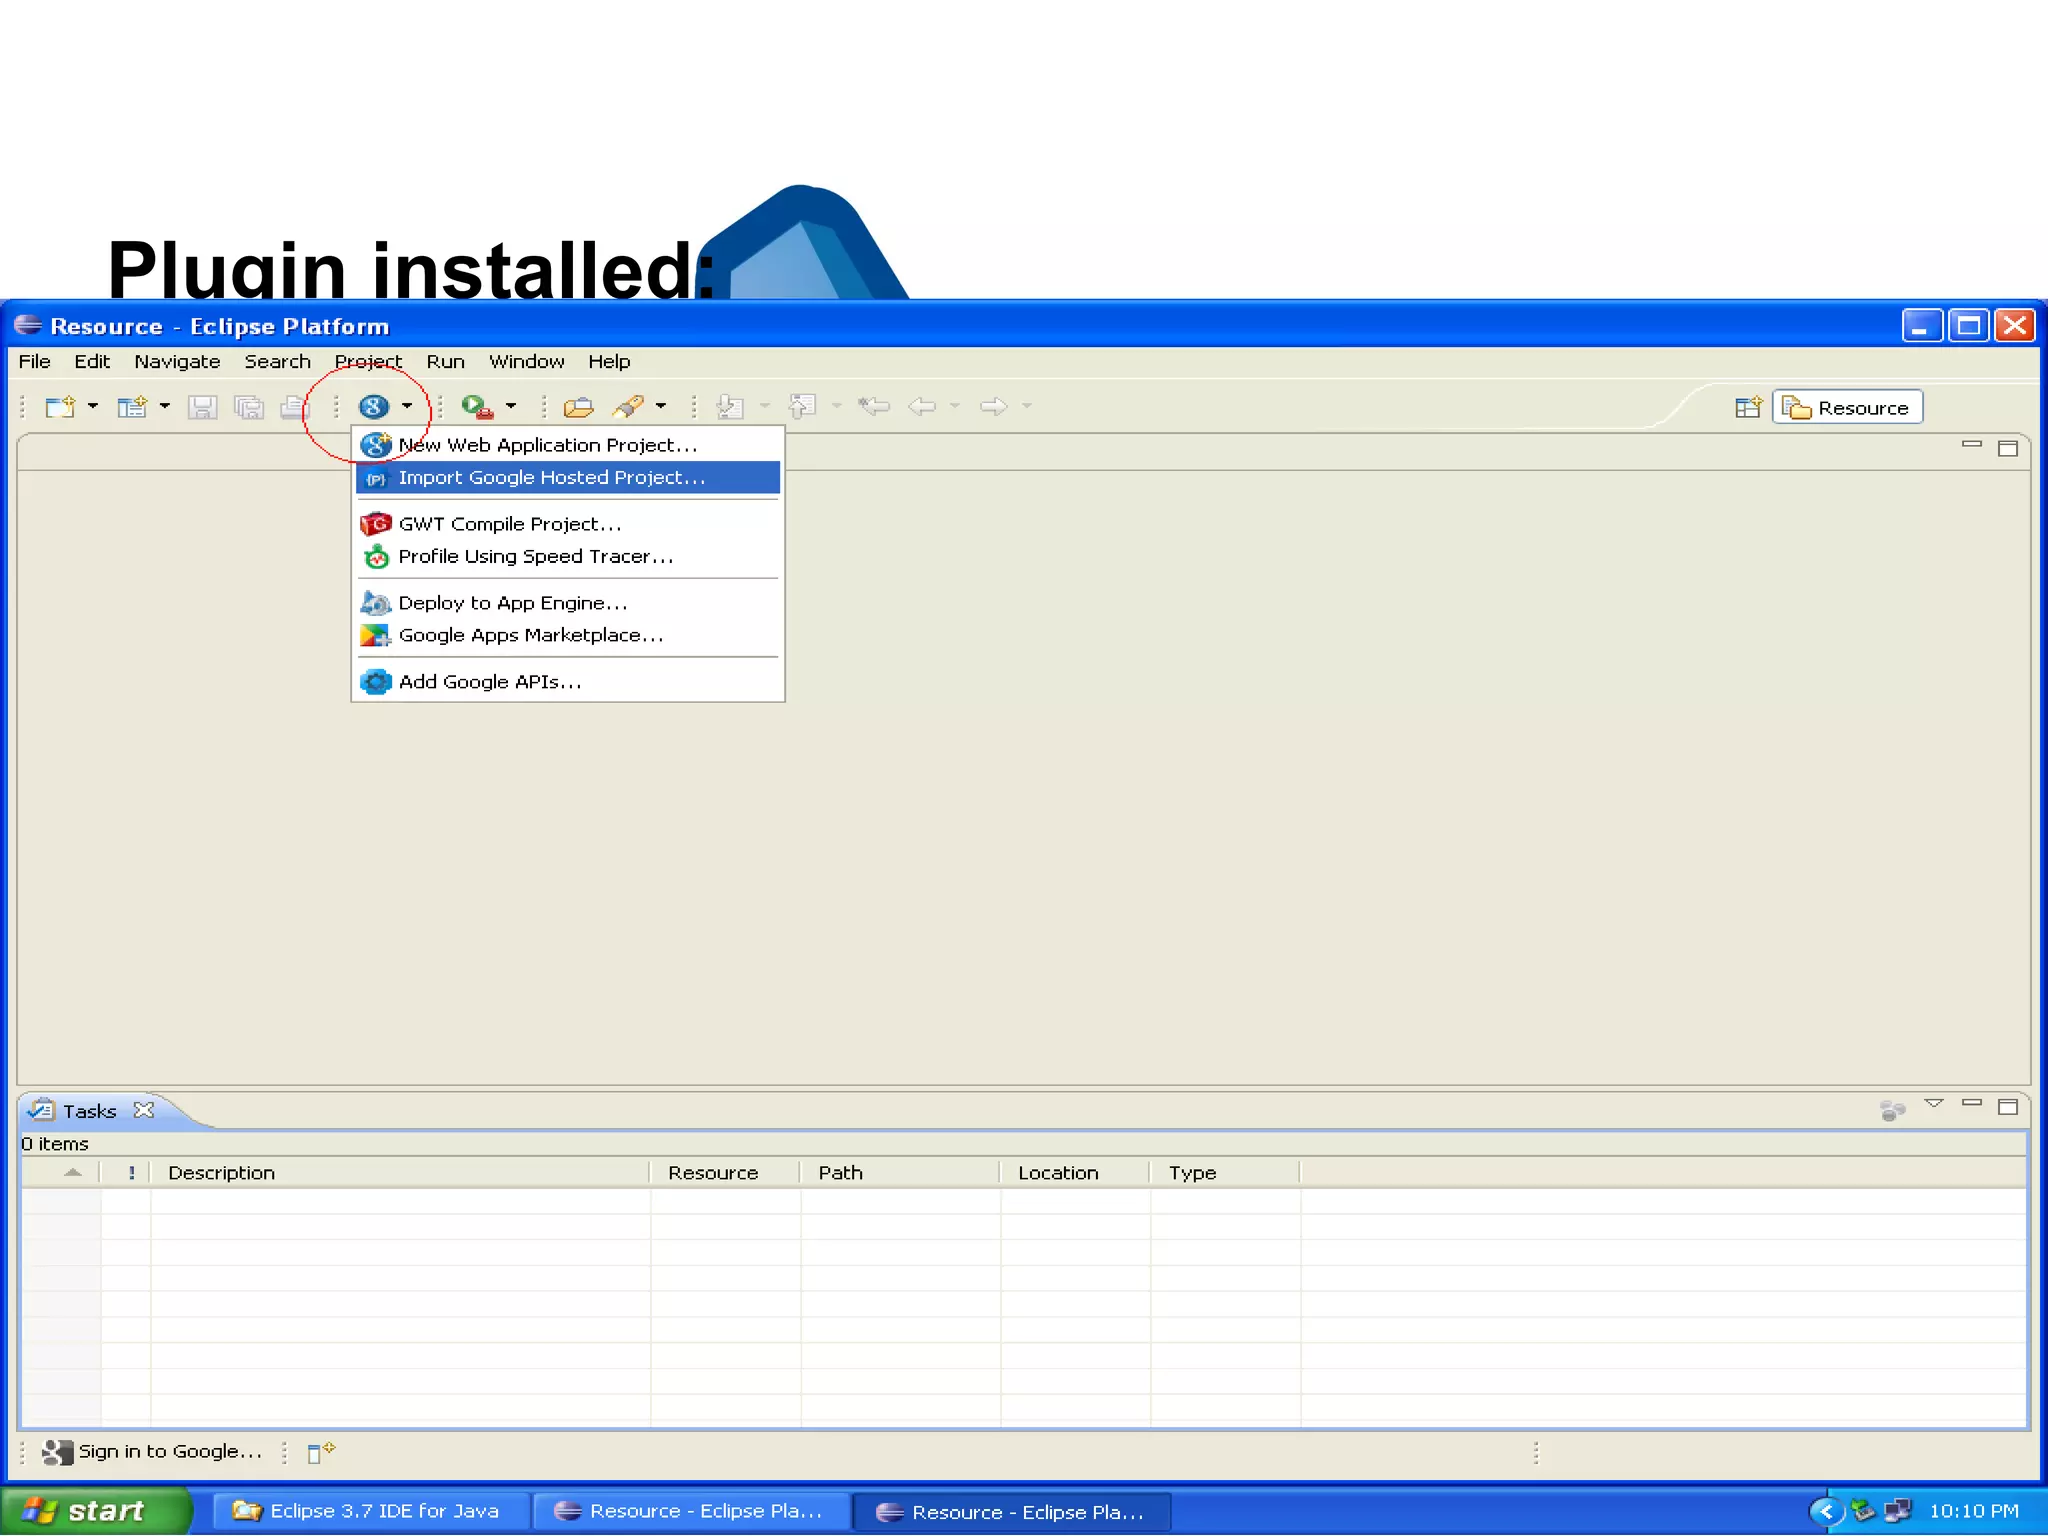Expand the New Resource icon's dropdown arrow

pos(165,406)
